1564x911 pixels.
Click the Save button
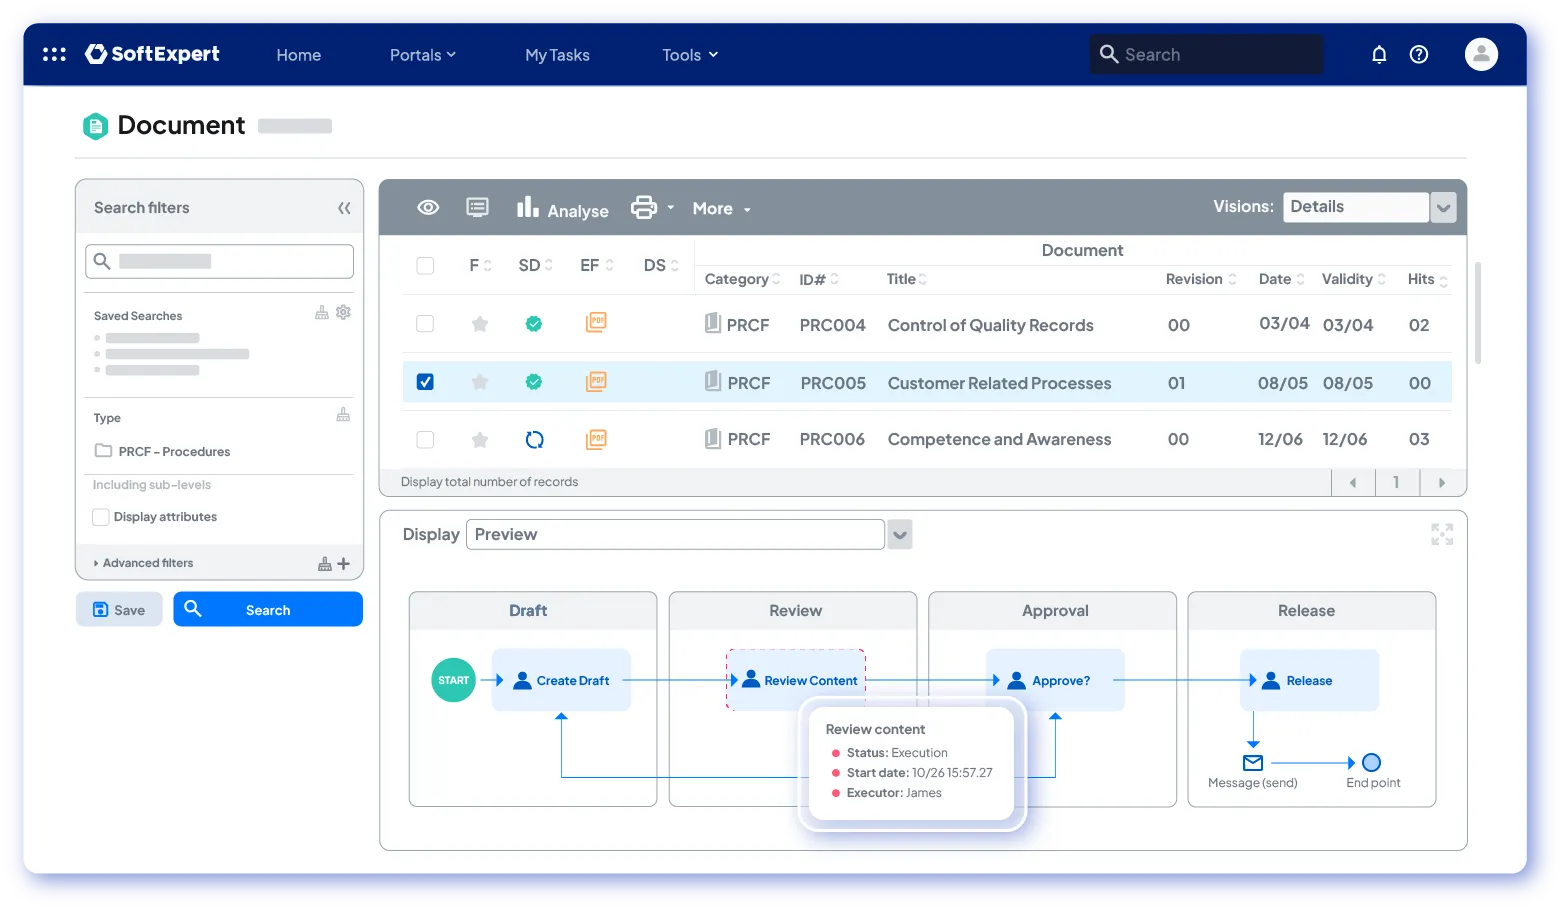tap(119, 610)
